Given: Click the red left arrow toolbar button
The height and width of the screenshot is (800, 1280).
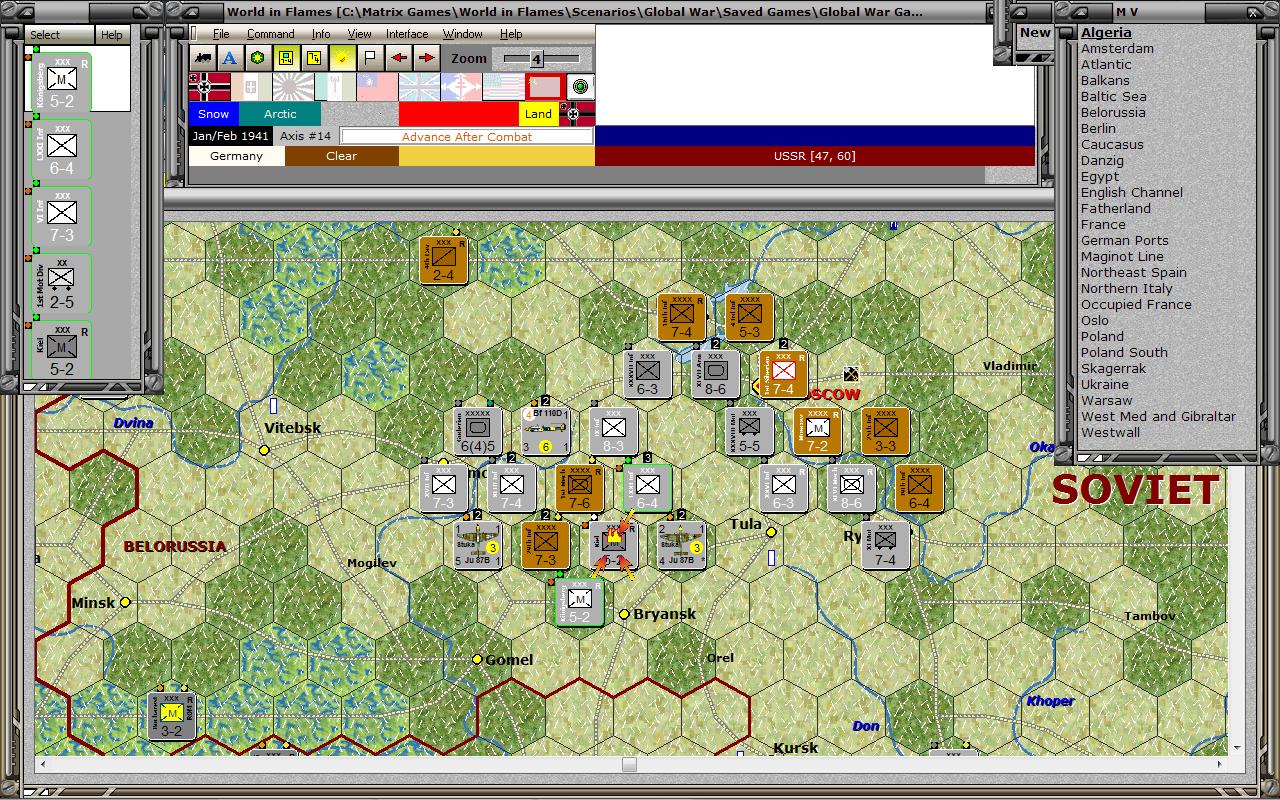Looking at the screenshot, I should click(x=398, y=58).
